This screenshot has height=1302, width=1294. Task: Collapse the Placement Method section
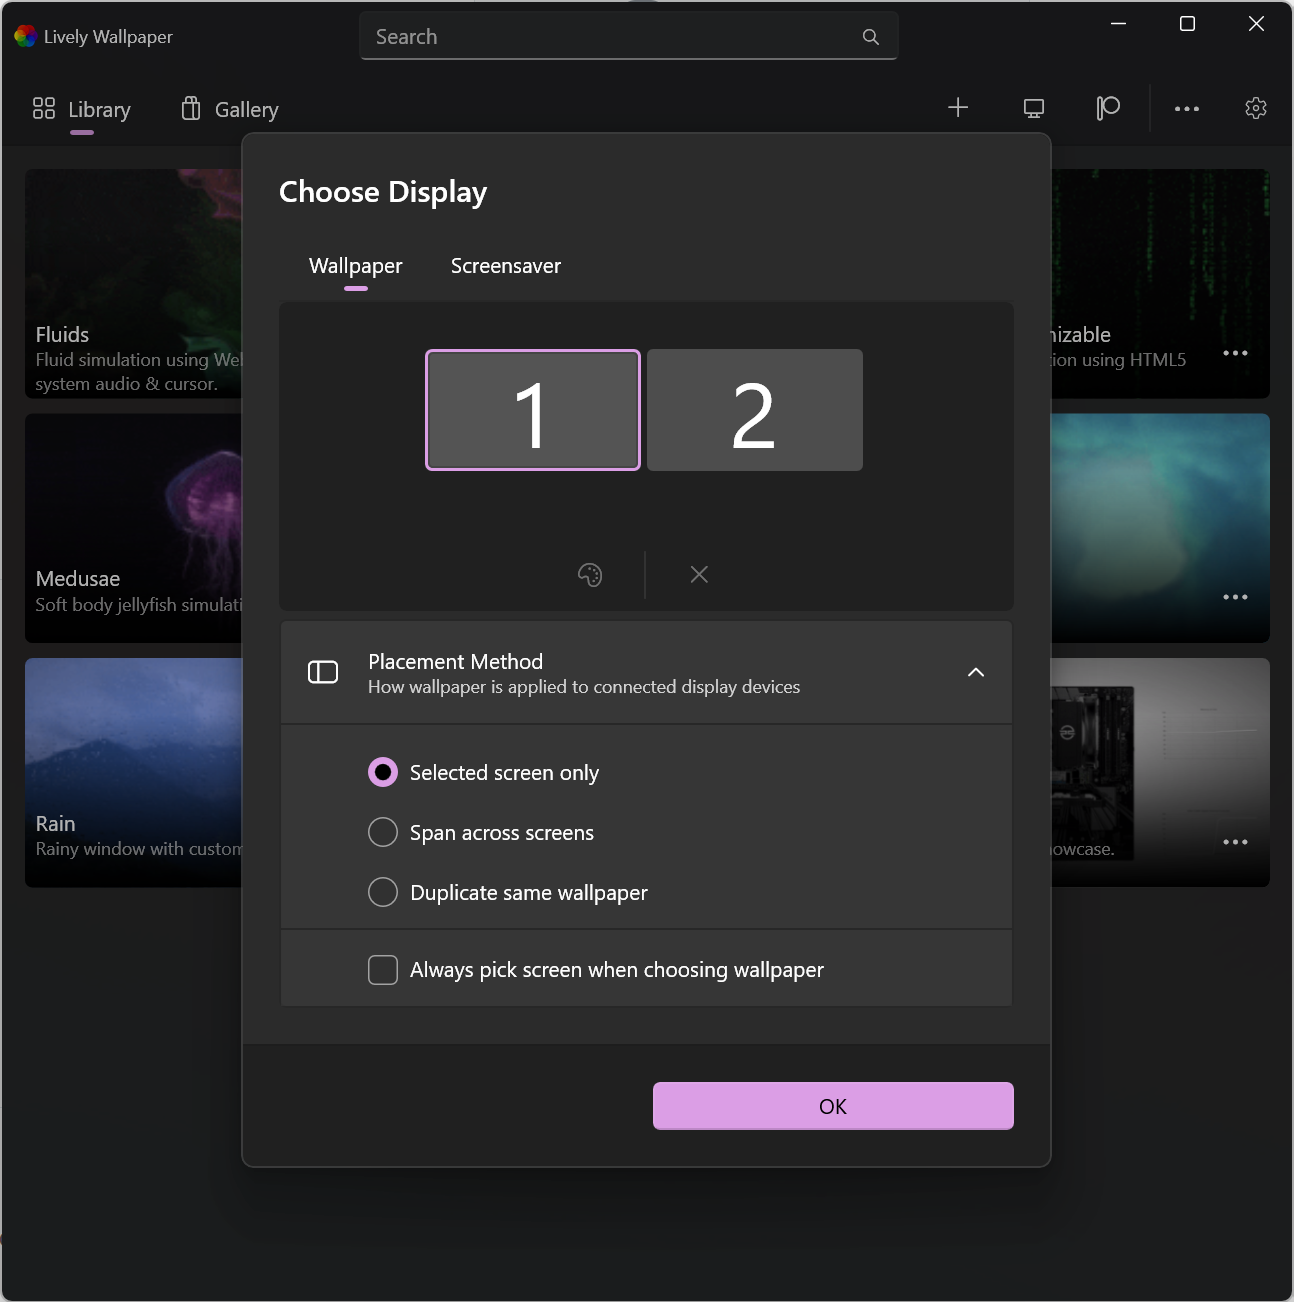tap(976, 672)
